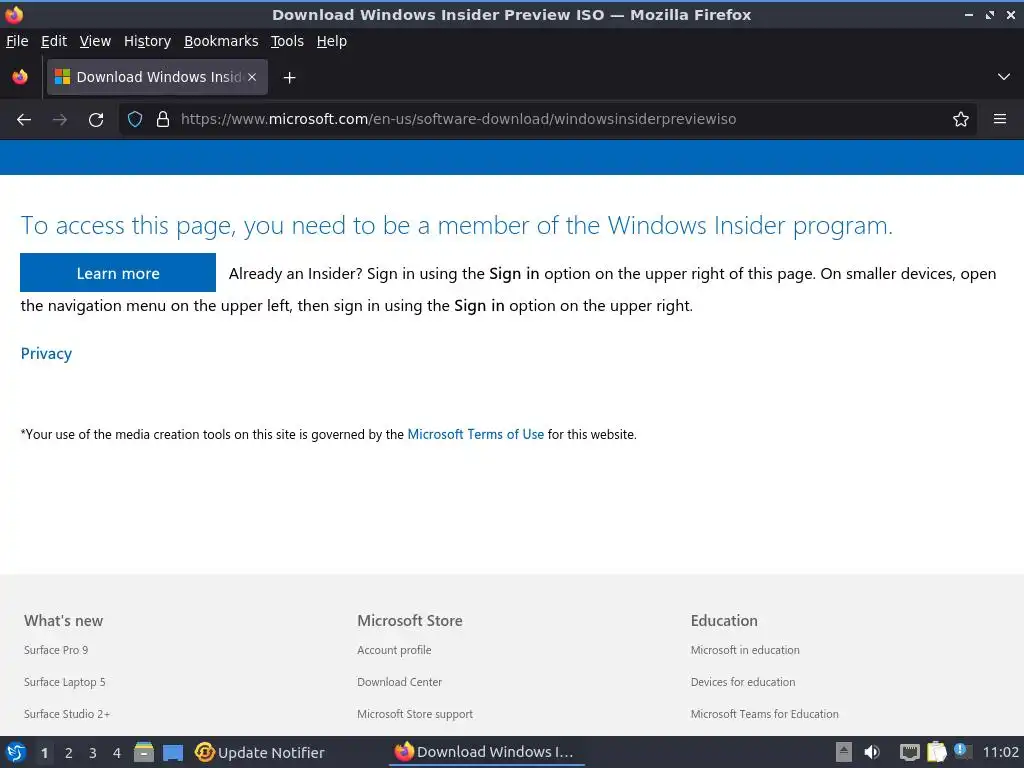1024x768 pixels.
Task: Click the show desktop taskbar icon
Action: (173, 753)
